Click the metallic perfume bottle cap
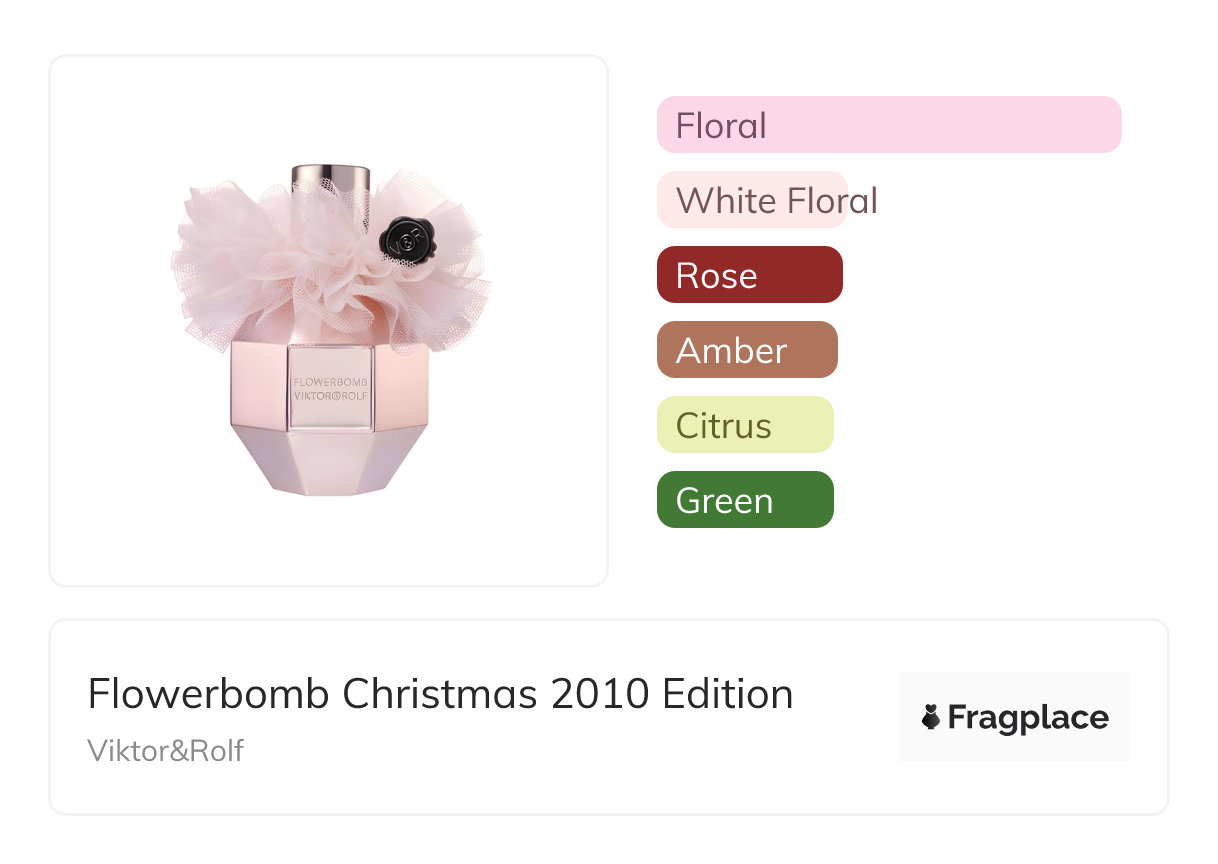The height and width of the screenshot is (864, 1218). click(x=330, y=178)
